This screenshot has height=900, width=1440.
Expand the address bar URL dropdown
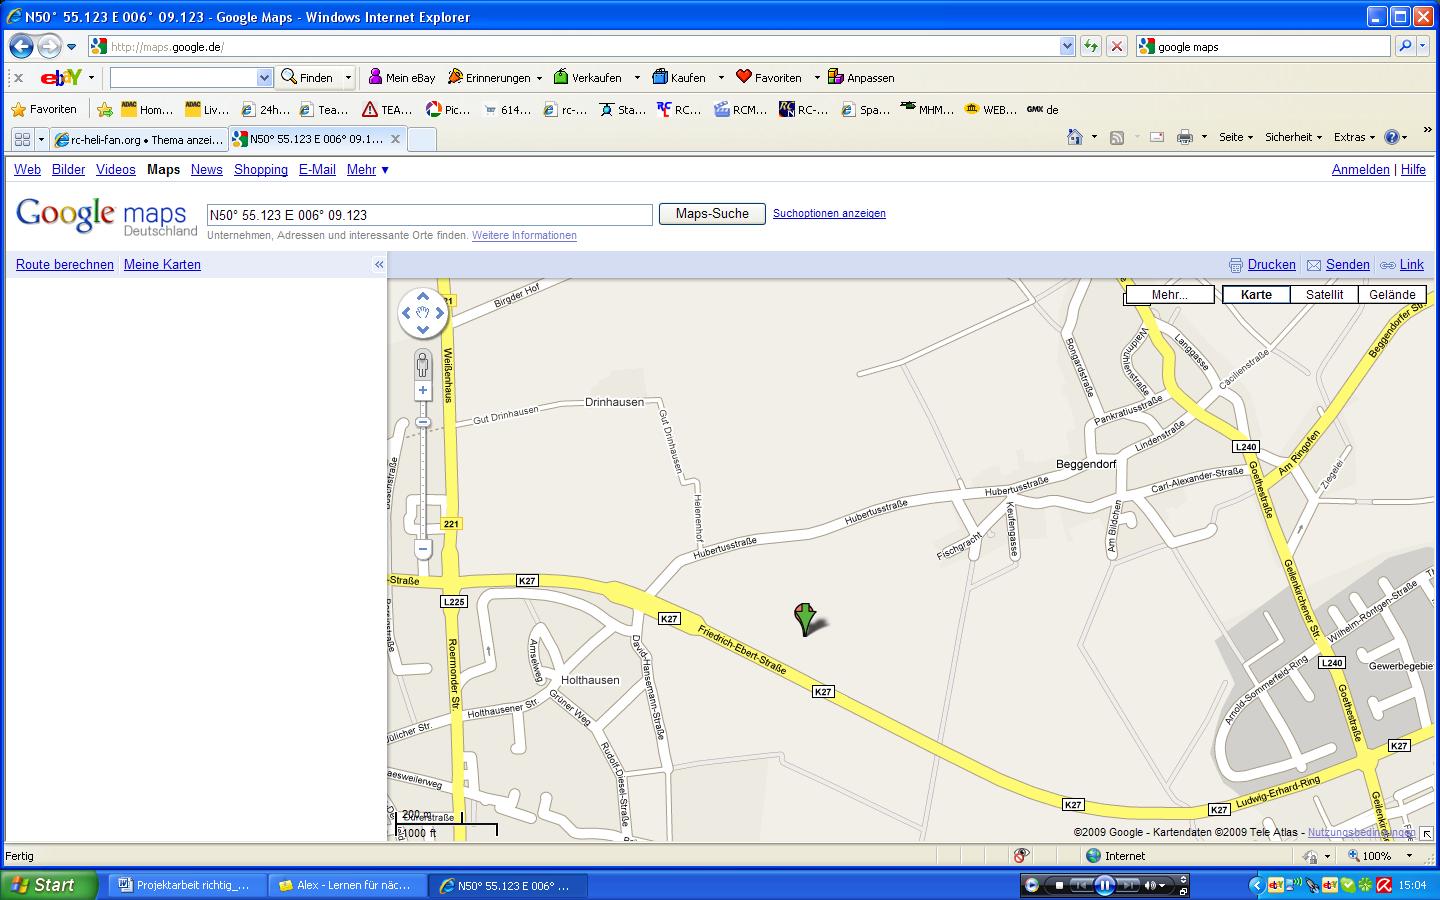(x=1067, y=46)
